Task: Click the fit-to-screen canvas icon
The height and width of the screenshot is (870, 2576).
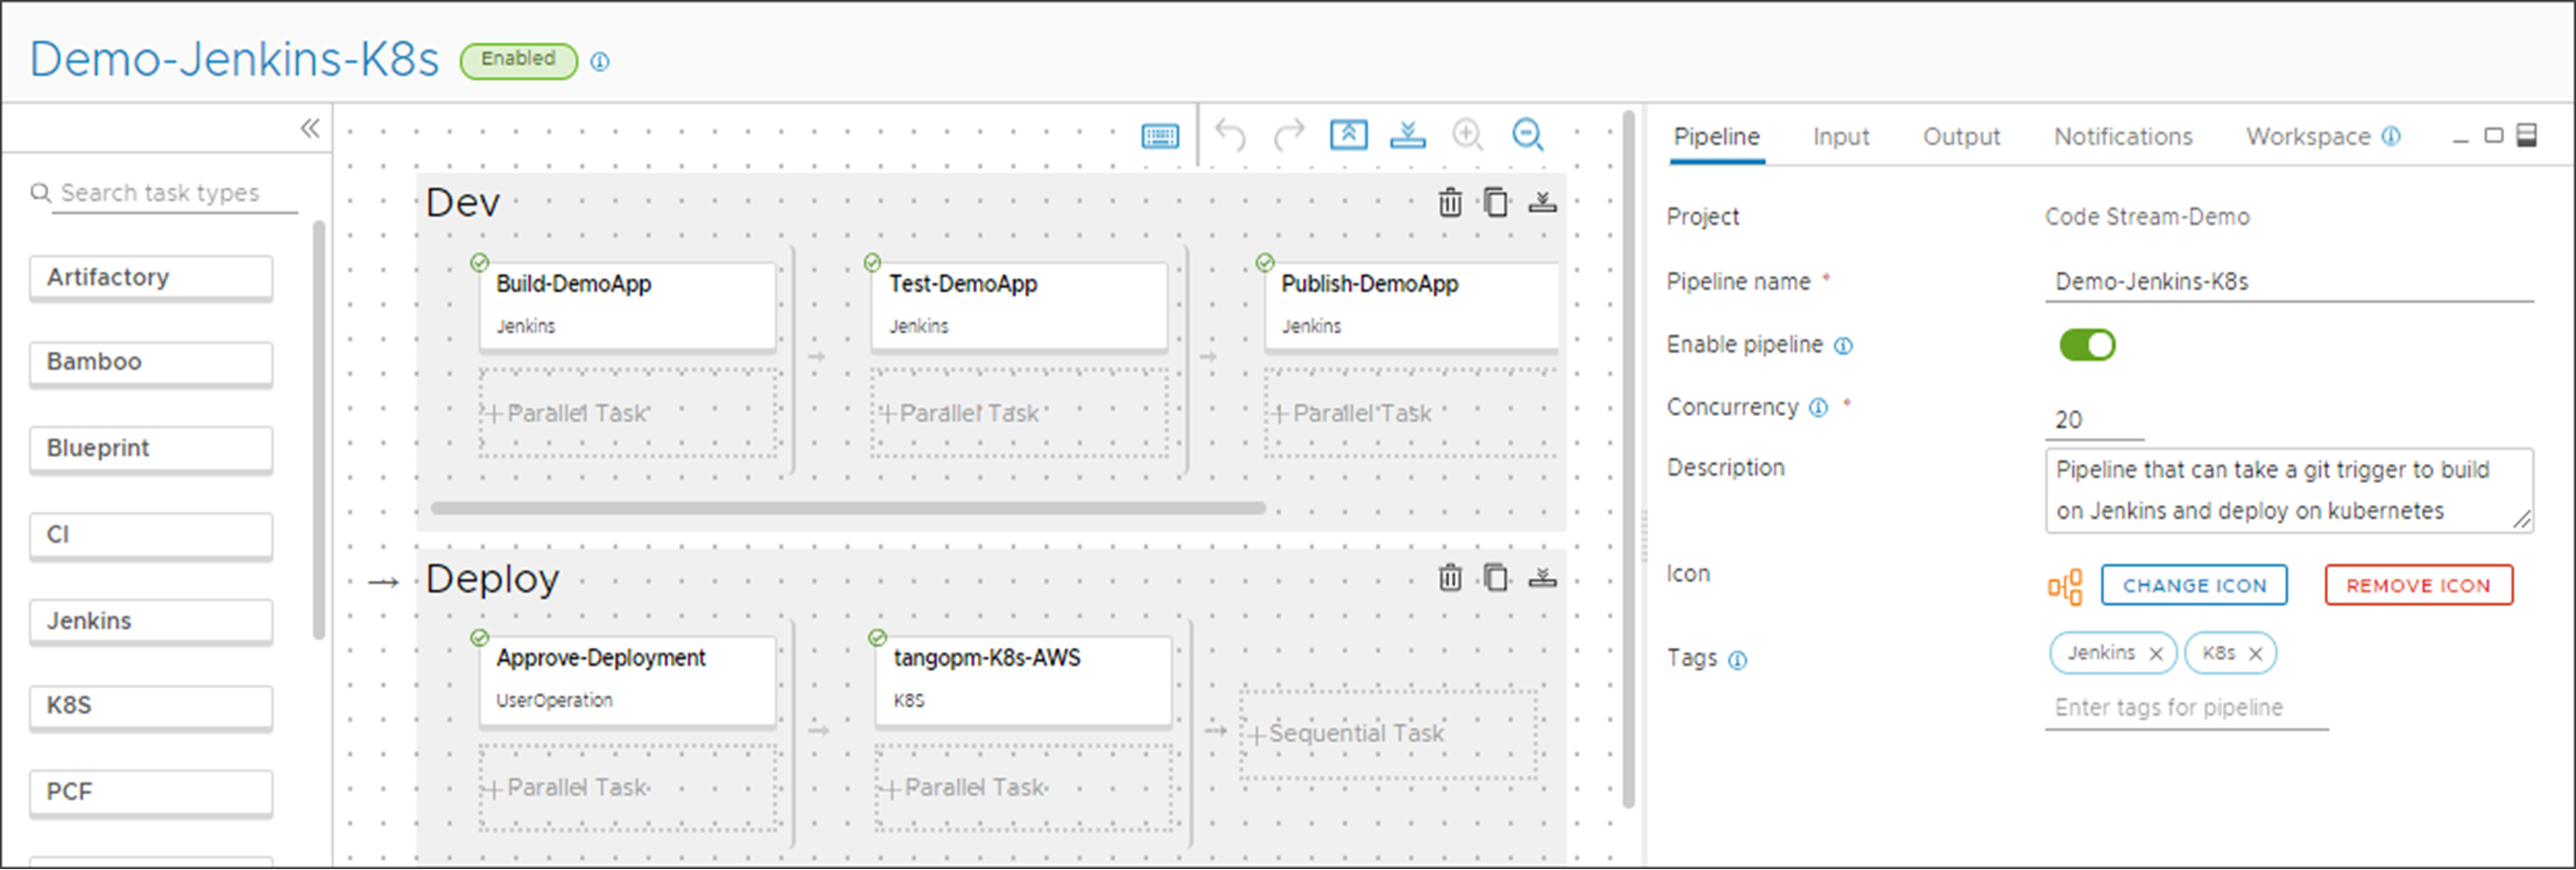Action: [x=1348, y=135]
